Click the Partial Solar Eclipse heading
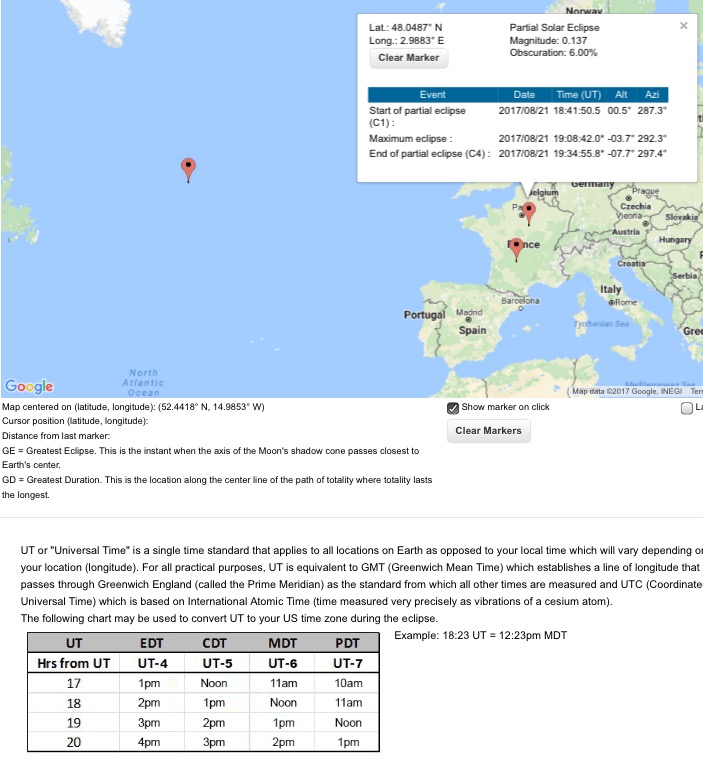 [x=554, y=28]
